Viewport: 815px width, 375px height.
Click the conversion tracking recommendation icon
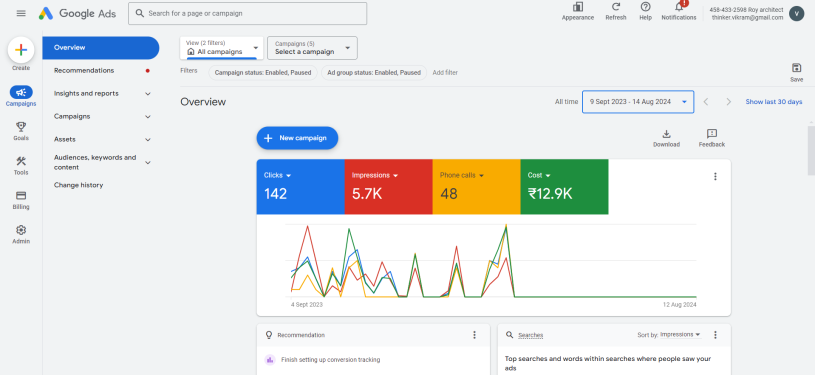tap(269, 359)
